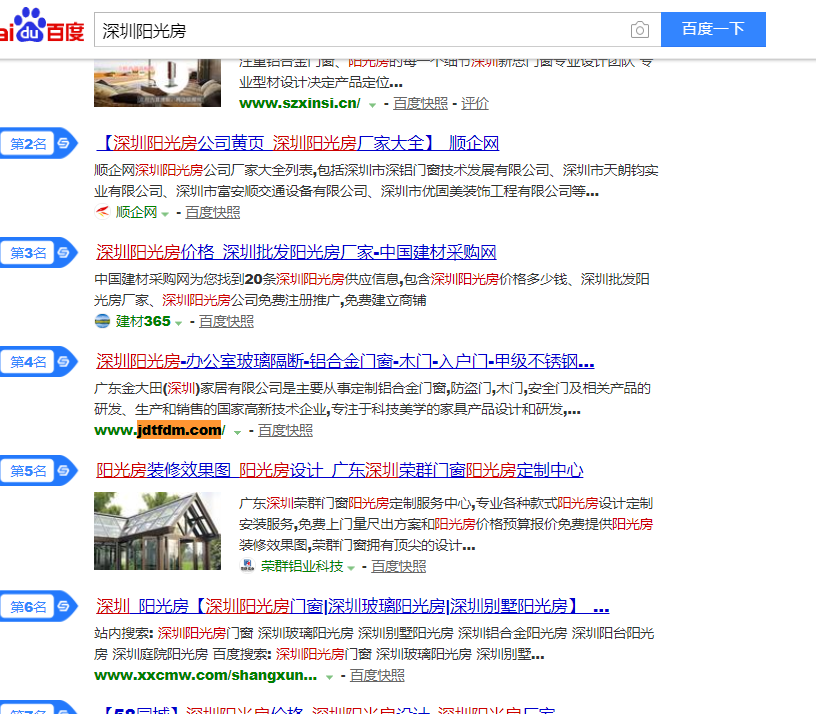Click the sunroom thumbnail in 荣群门窗 result
Image resolution: width=816 pixels, height=714 pixels.
point(157,531)
